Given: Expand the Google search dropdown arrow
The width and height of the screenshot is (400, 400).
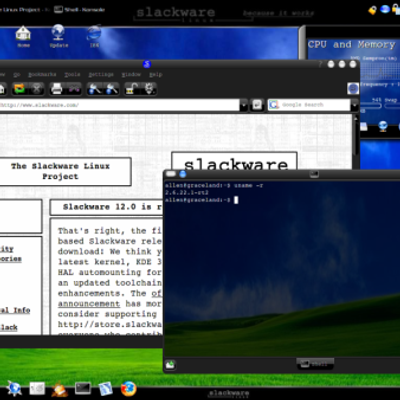Looking at the screenshot, I should [x=354, y=105].
